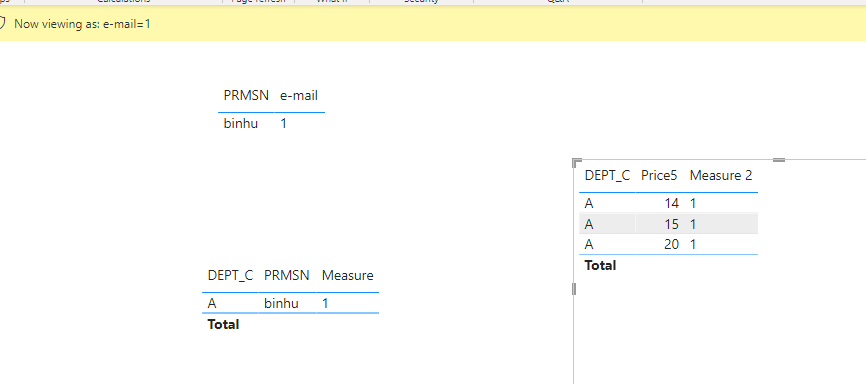Click the Total row under the Measure table
This screenshot has height=384, width=866.
[291, 324]
